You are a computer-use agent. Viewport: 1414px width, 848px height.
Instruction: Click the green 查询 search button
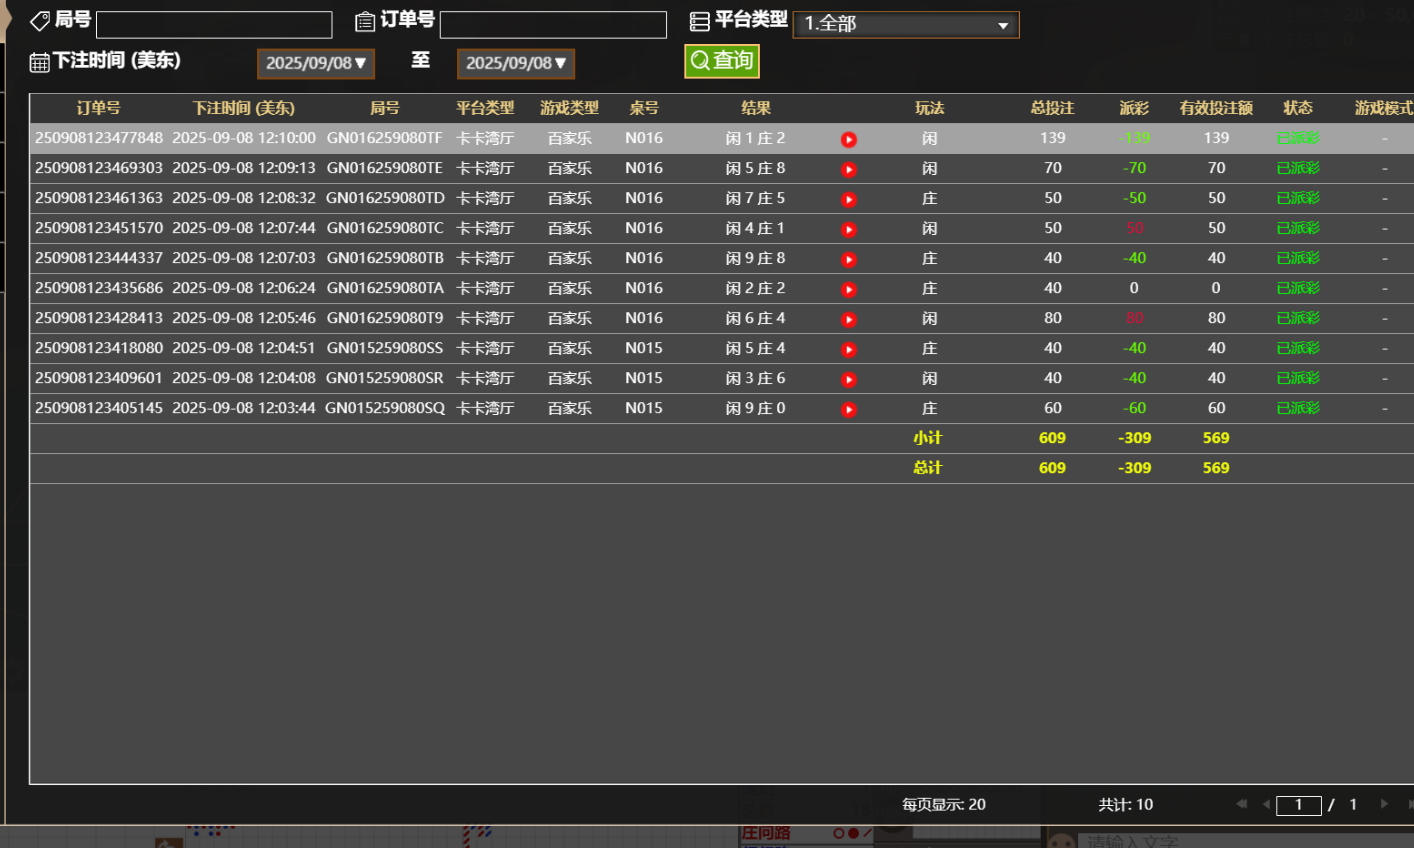coord(721,61)
